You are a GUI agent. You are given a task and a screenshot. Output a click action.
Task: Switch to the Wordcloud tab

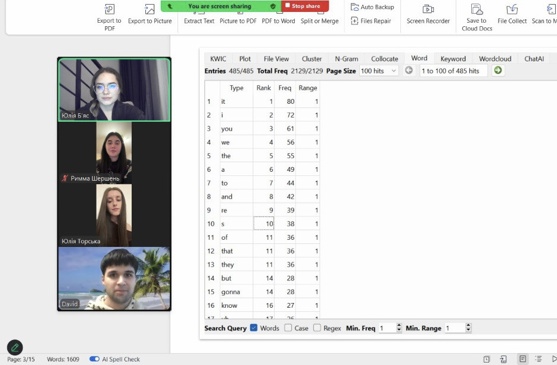click(x=495, y=59)
